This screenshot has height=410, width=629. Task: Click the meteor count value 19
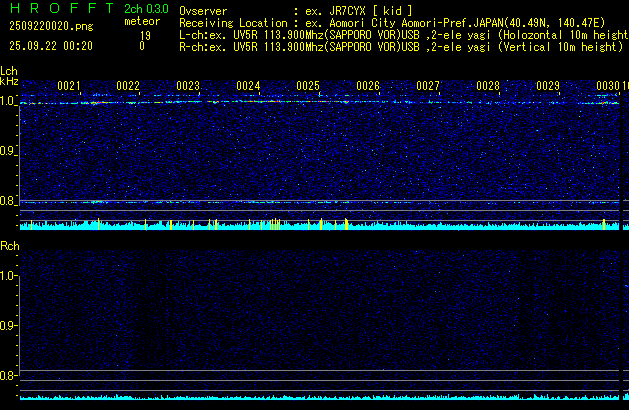point(145,35)
